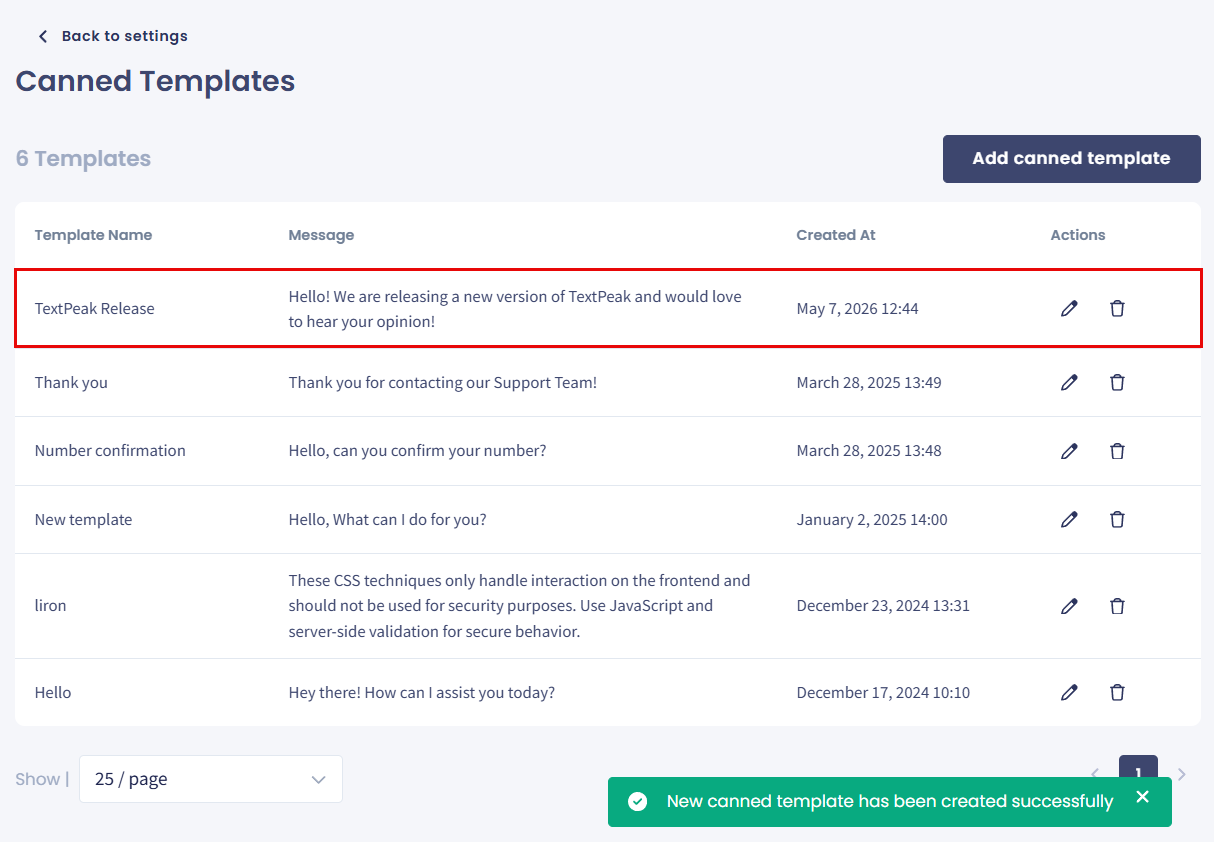Delete the New template entry

pos(1117,520)
